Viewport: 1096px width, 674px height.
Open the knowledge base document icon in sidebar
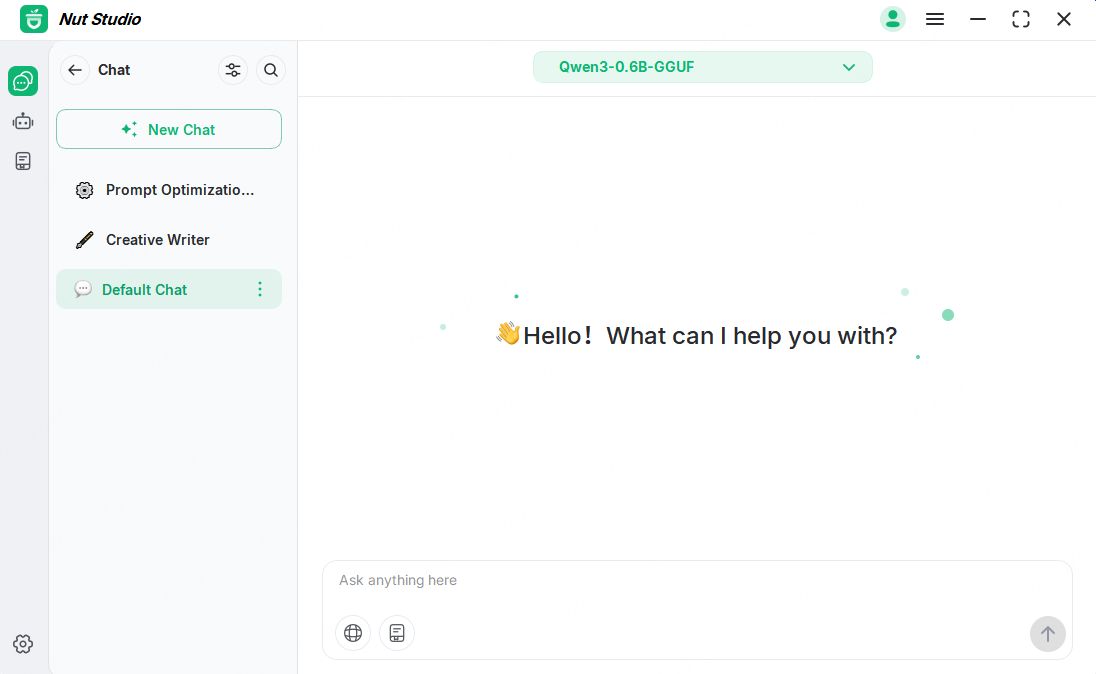(x=23, y=161)
